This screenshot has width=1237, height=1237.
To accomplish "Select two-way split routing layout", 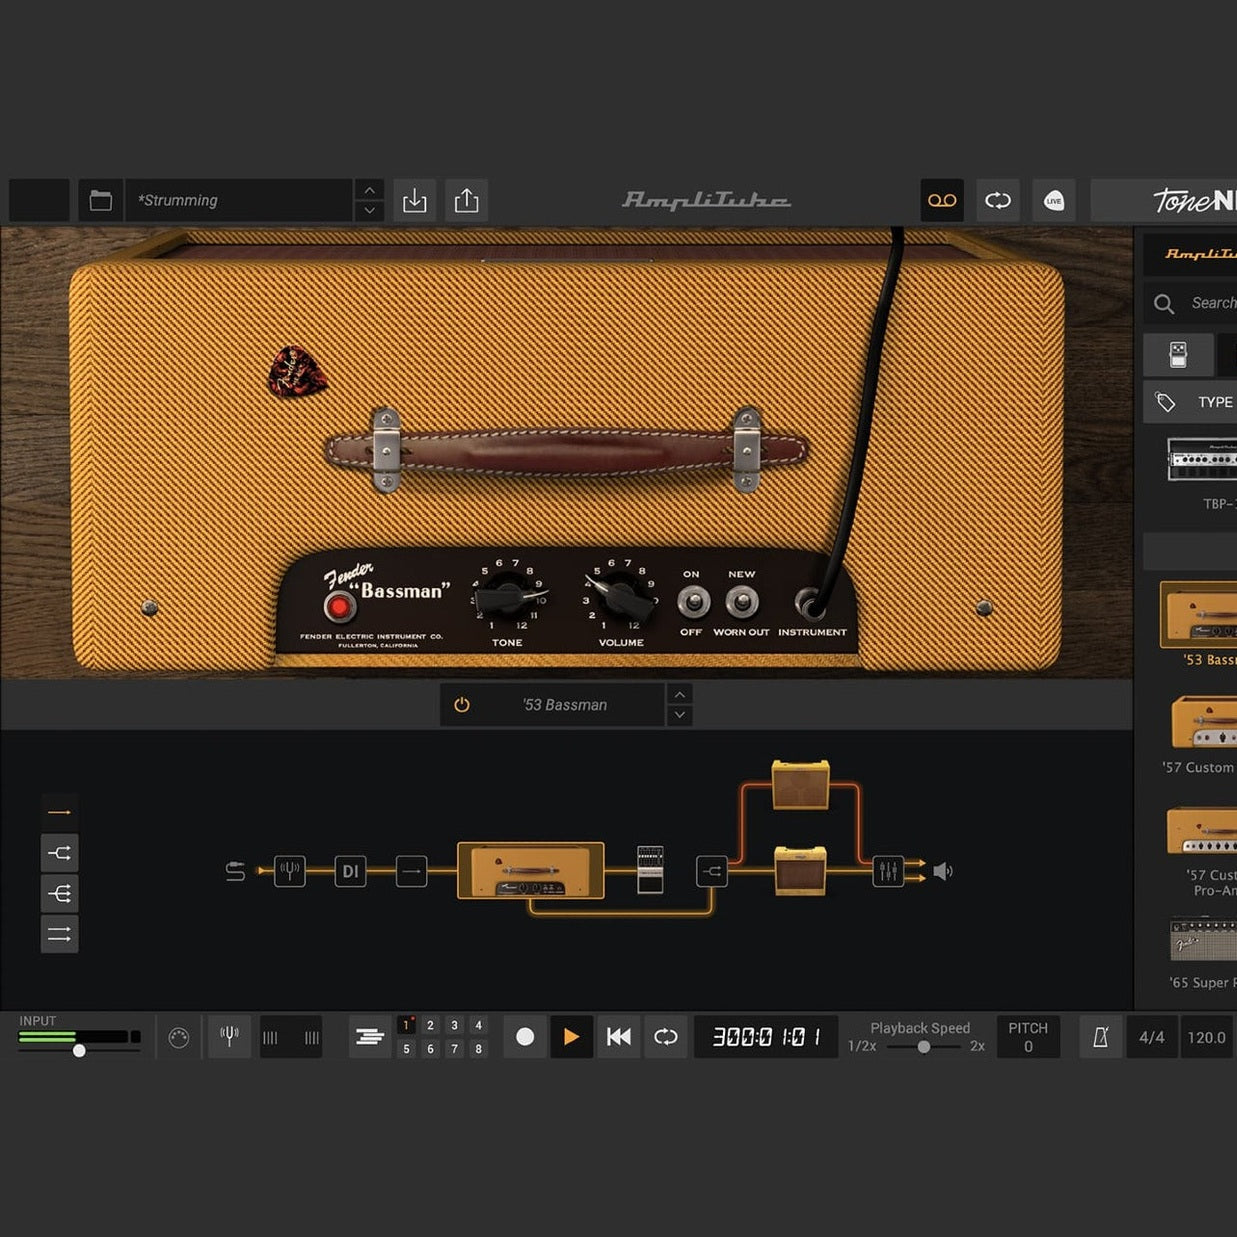I will [x=60, y=853].
